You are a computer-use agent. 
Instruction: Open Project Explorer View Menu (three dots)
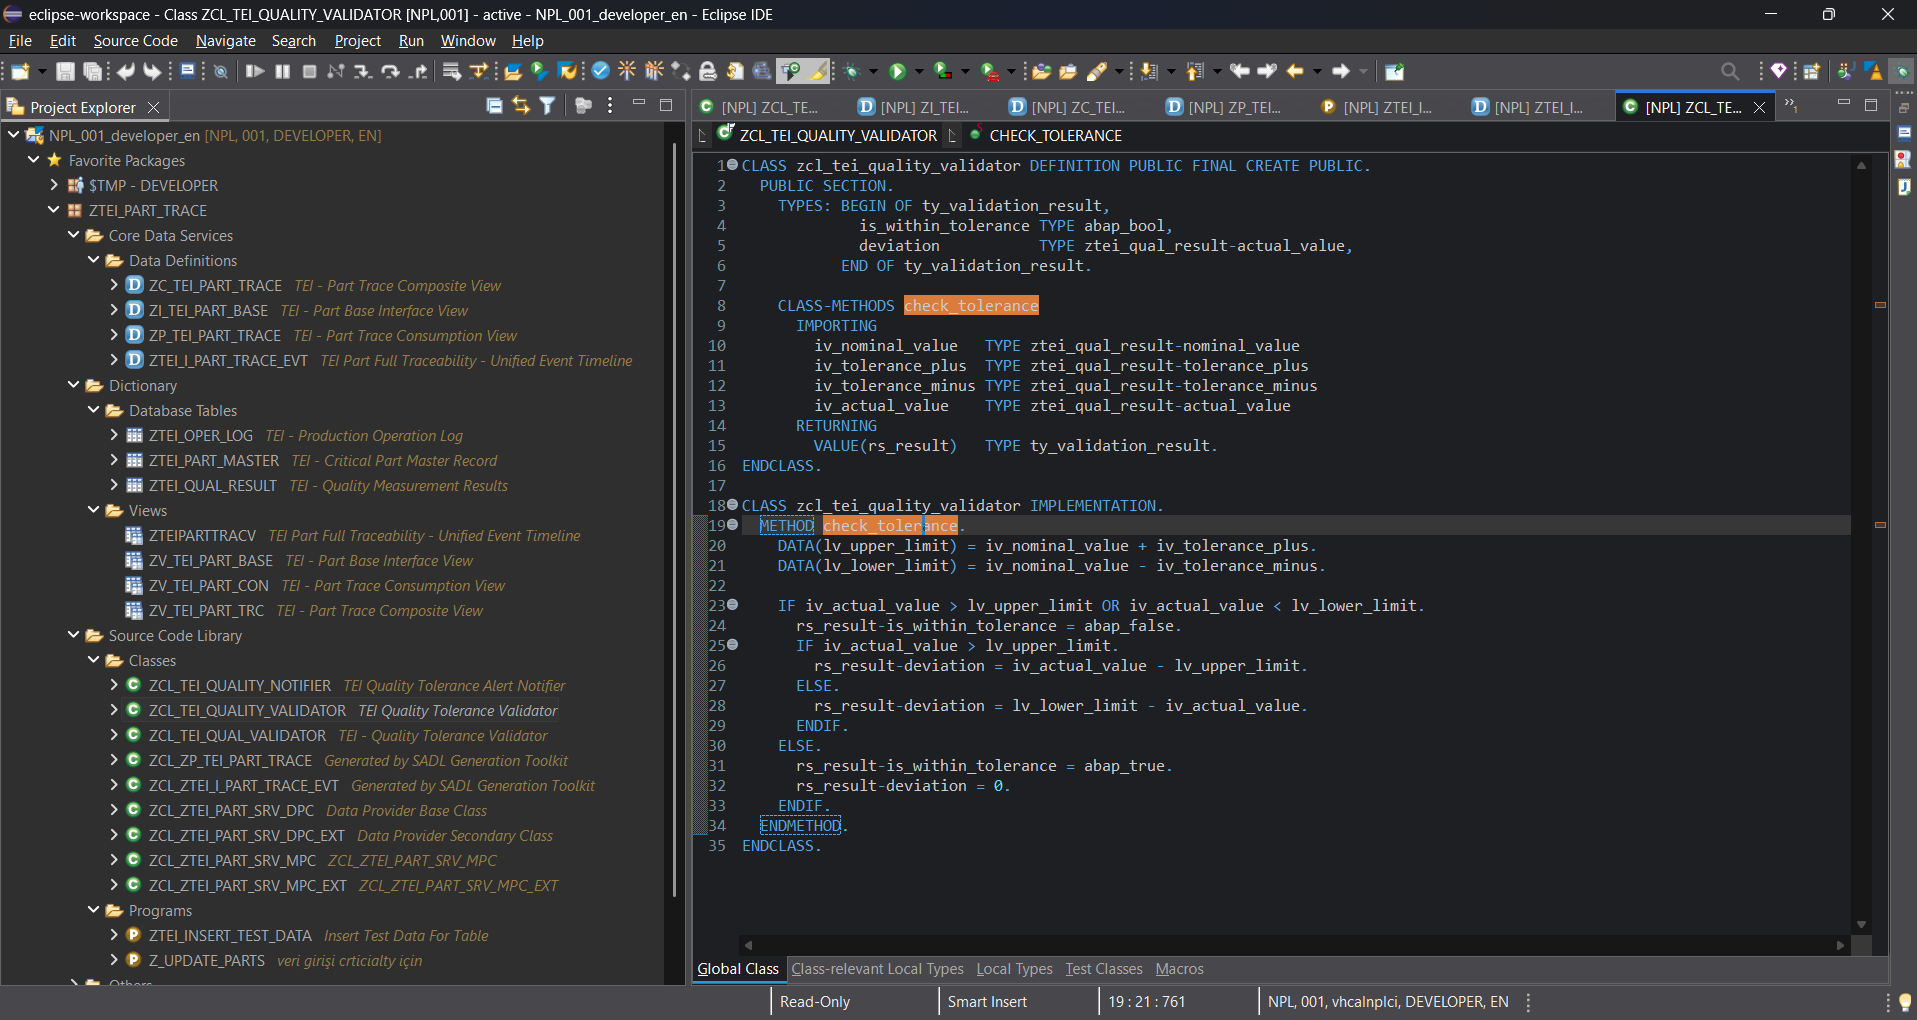(610, 105)
